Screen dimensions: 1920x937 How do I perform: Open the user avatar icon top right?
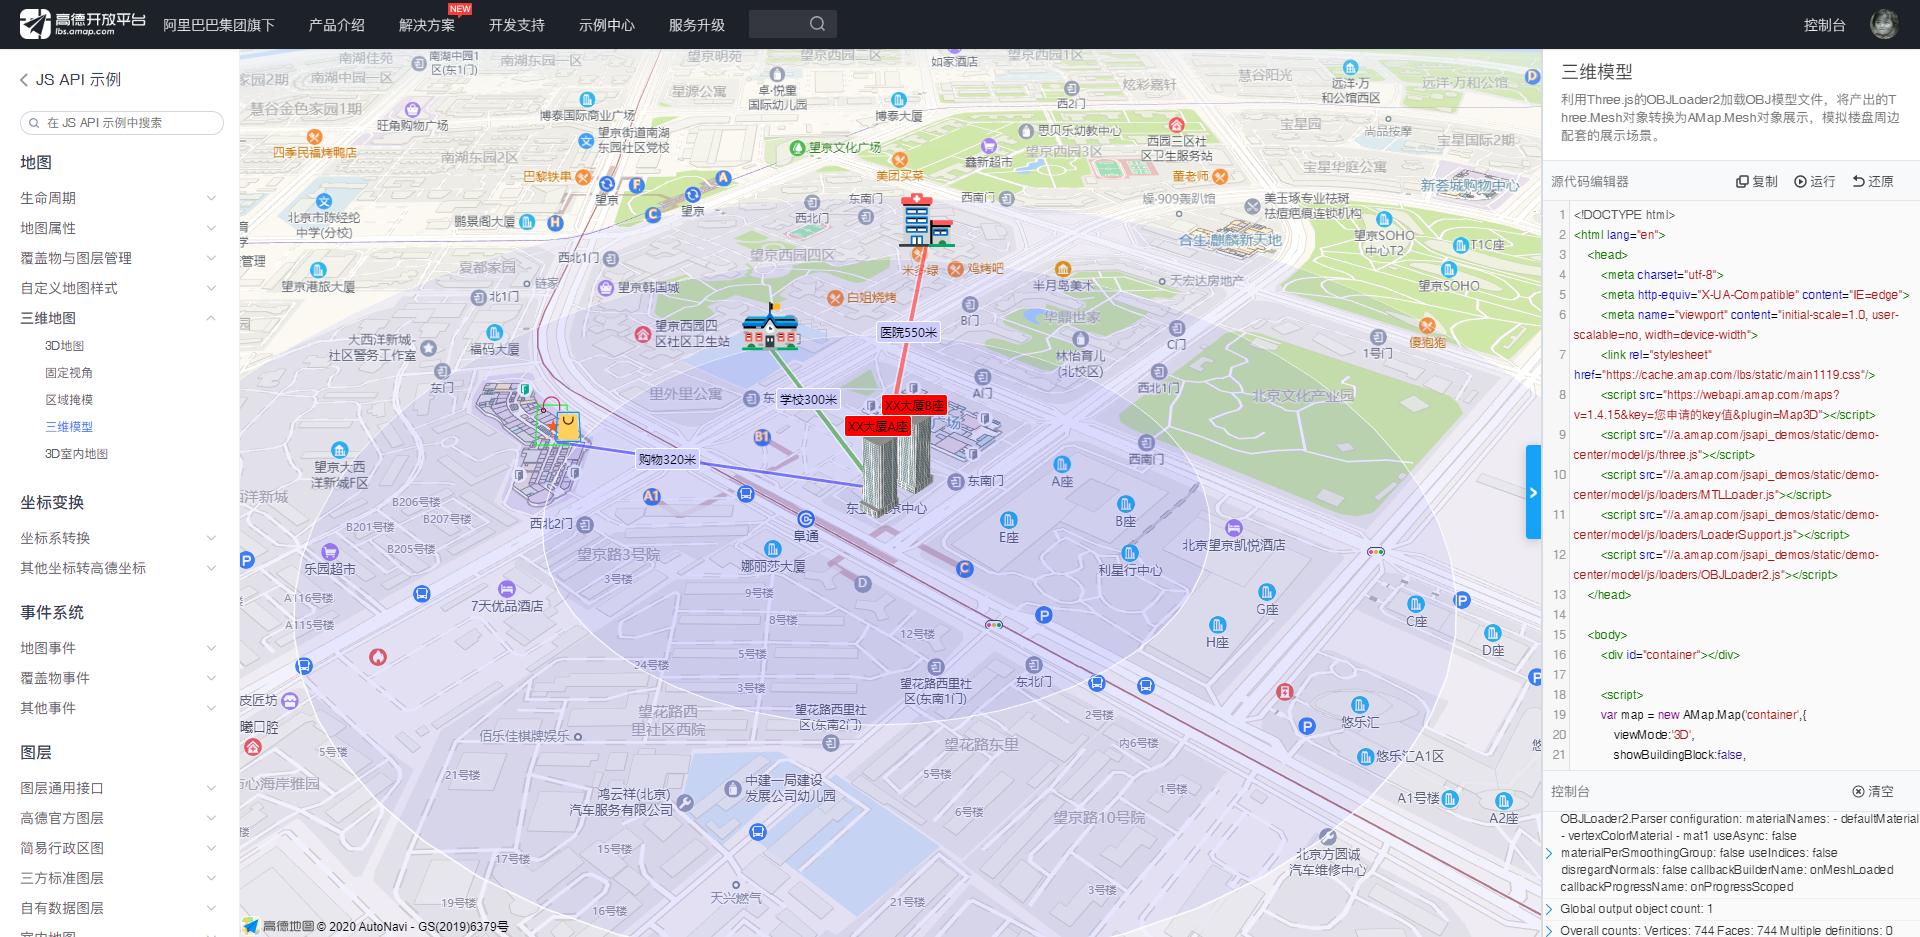click(1884, 22)
